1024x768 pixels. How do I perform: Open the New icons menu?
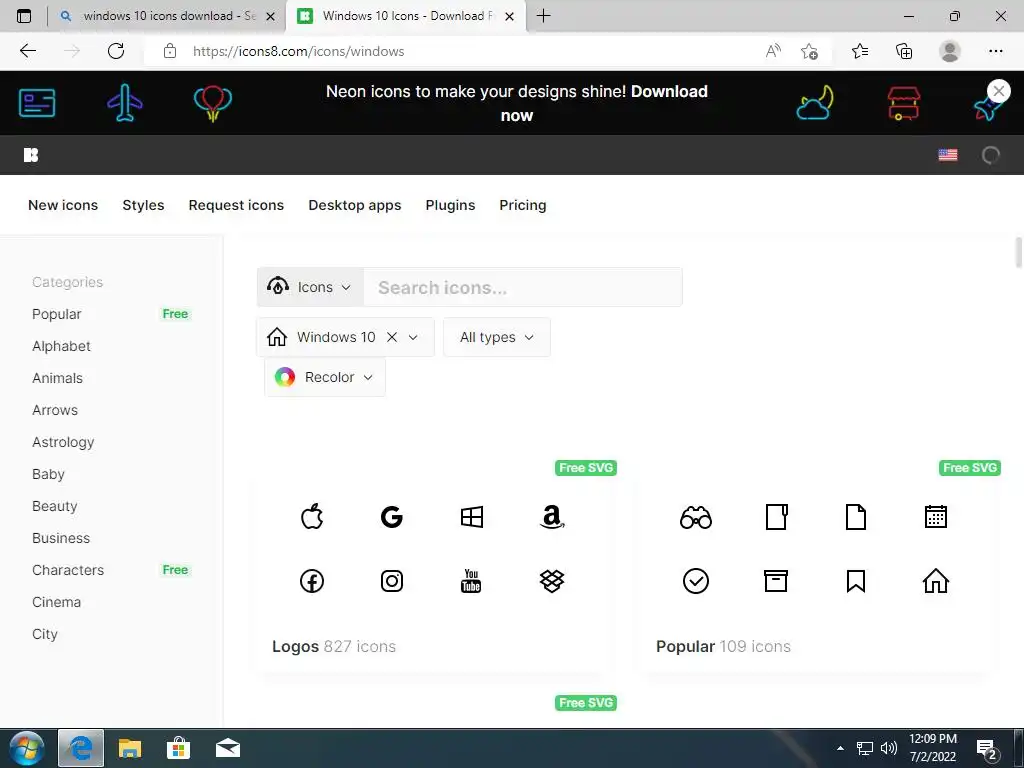point(63,205)
